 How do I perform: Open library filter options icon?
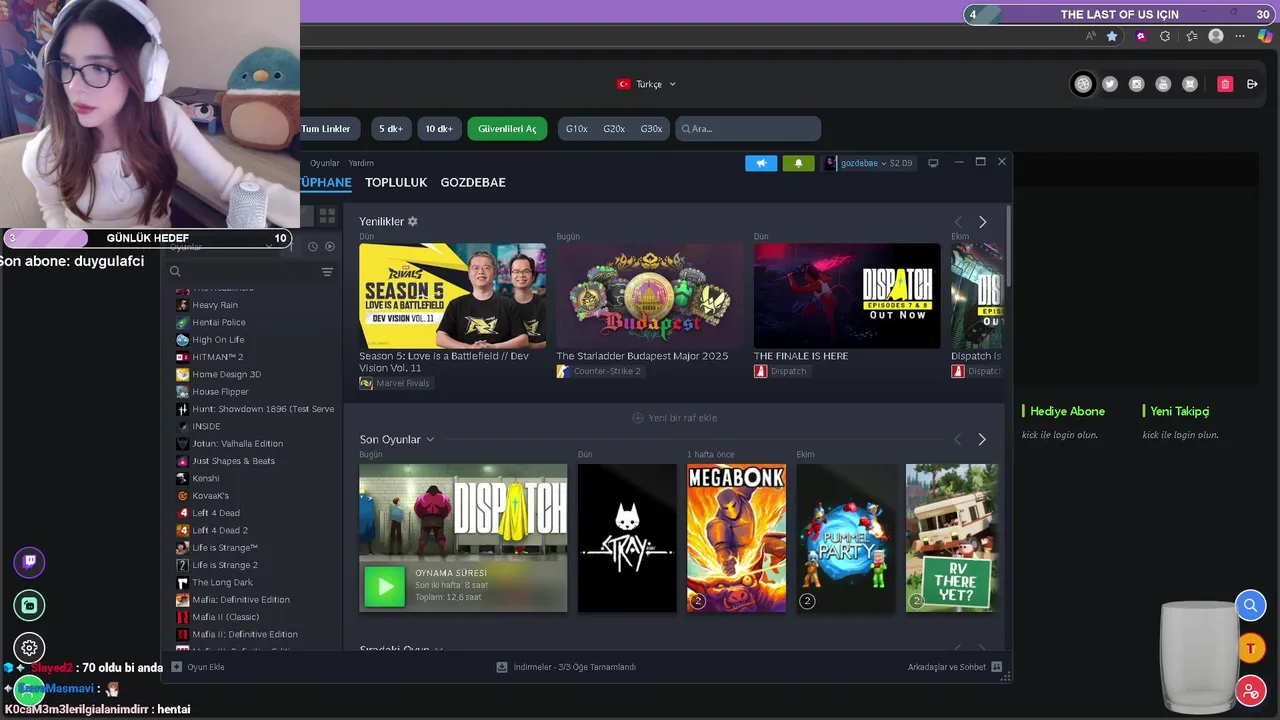tap(327, 272)
